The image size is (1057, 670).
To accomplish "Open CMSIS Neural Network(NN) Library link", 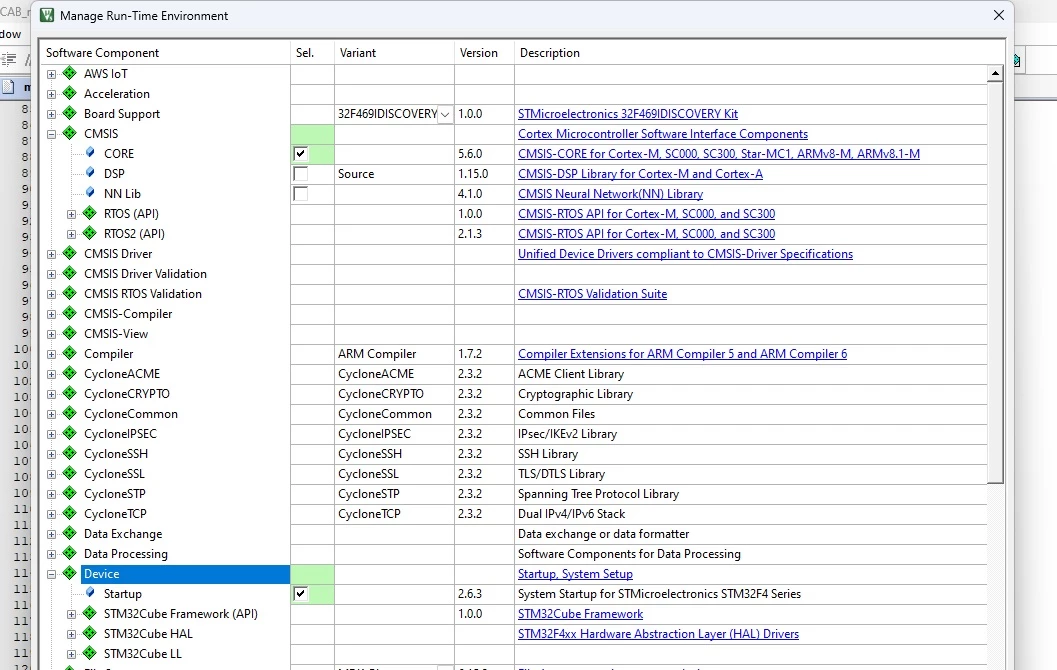I will [x=610, y=194].
